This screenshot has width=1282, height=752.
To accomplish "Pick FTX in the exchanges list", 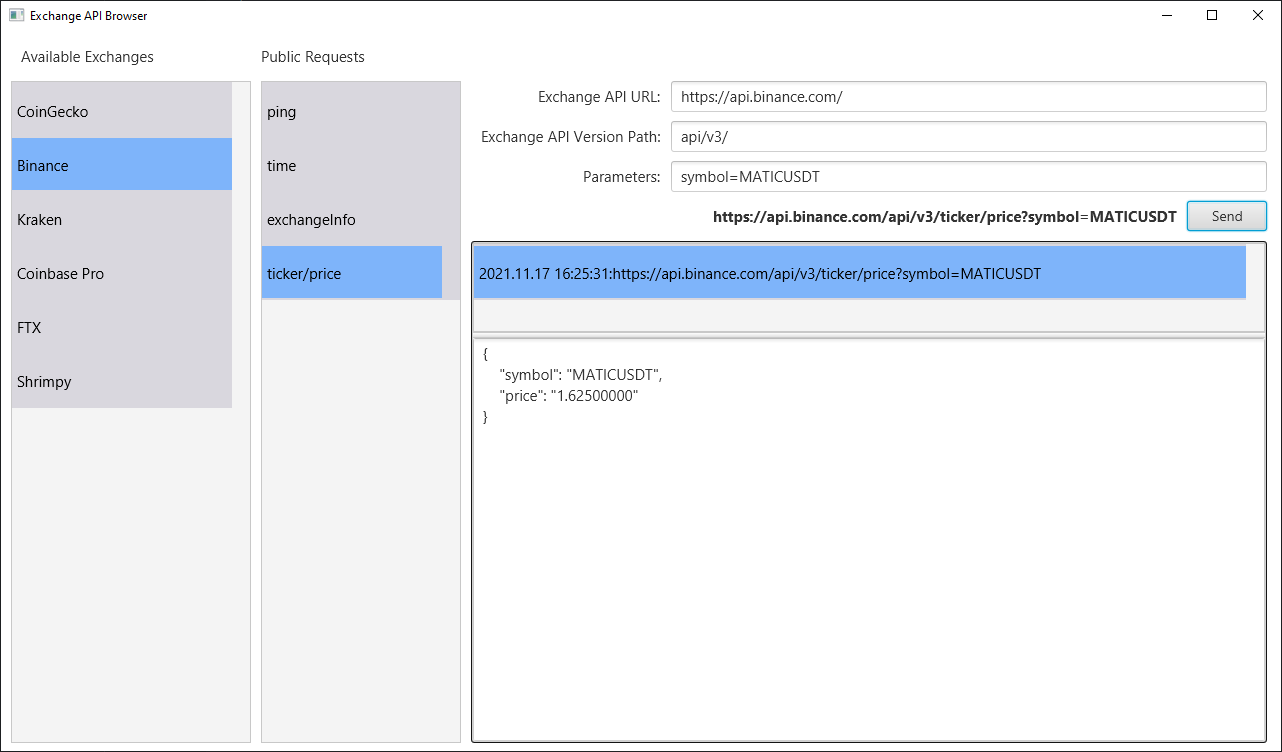I will (x=121, y=328).
